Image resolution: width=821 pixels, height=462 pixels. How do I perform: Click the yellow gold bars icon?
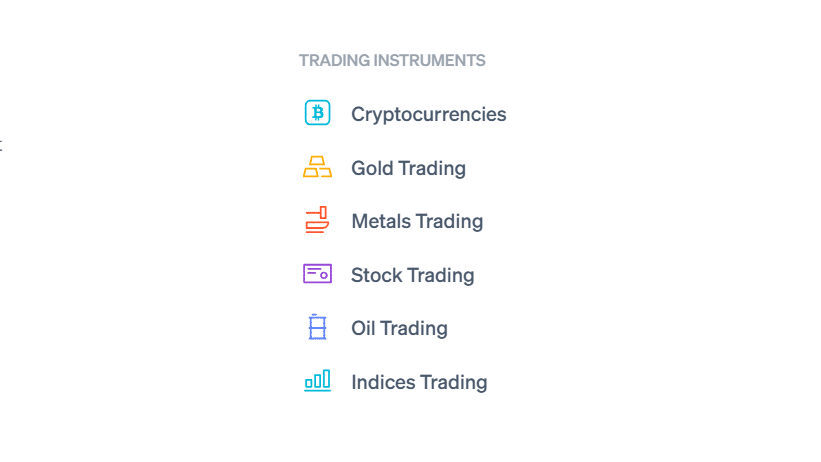click(x=317, y=167)
